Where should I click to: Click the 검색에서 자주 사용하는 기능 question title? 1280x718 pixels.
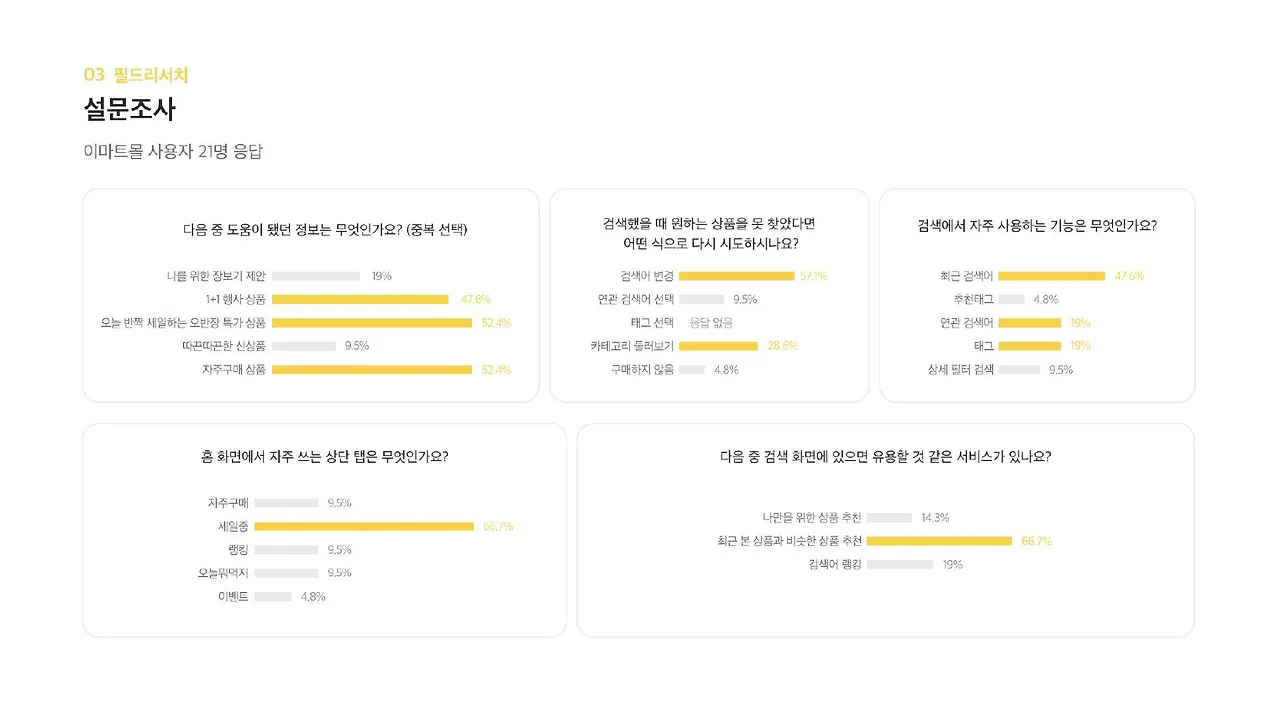click(x=1037, y=226)
